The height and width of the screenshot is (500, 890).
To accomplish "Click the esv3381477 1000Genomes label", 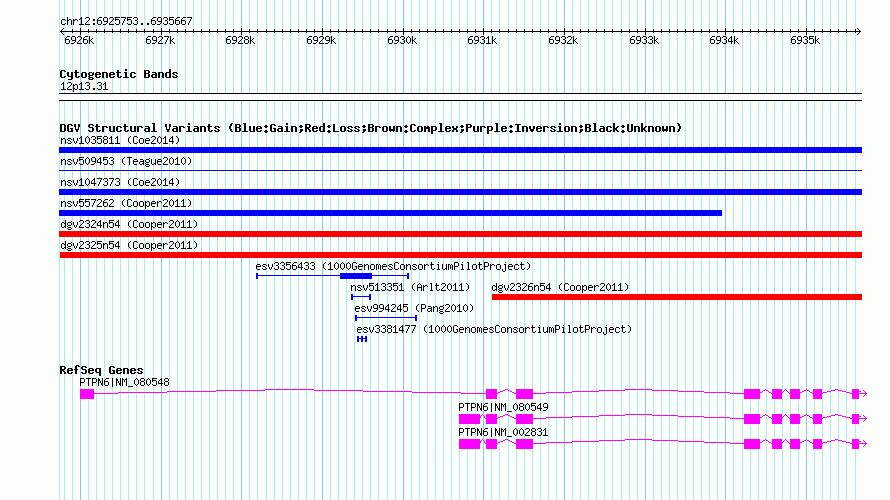I will pos(494,329).
